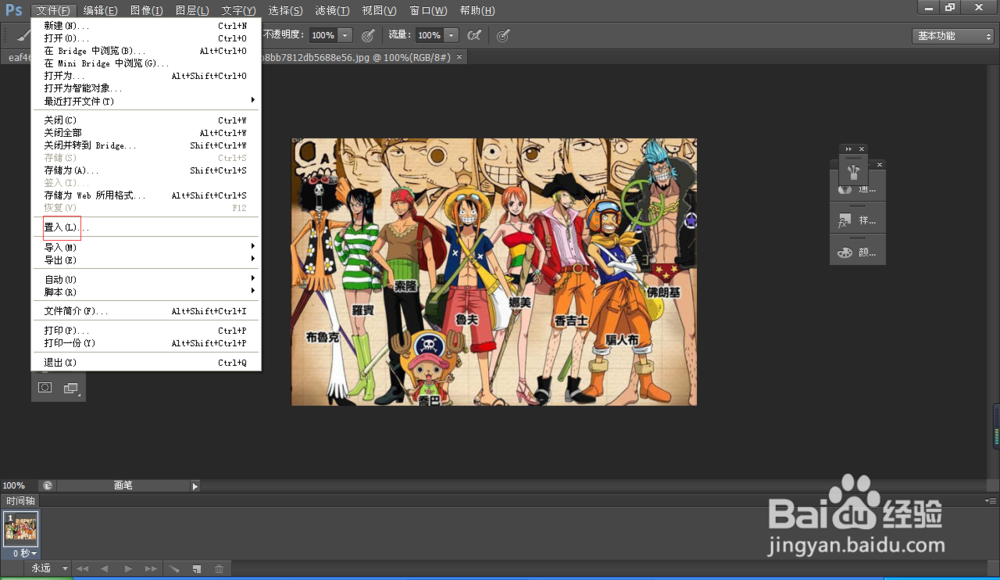Viewport: 1000px width, 580px height.
Task: Close the jpg document tab
Action: [459, 57]
